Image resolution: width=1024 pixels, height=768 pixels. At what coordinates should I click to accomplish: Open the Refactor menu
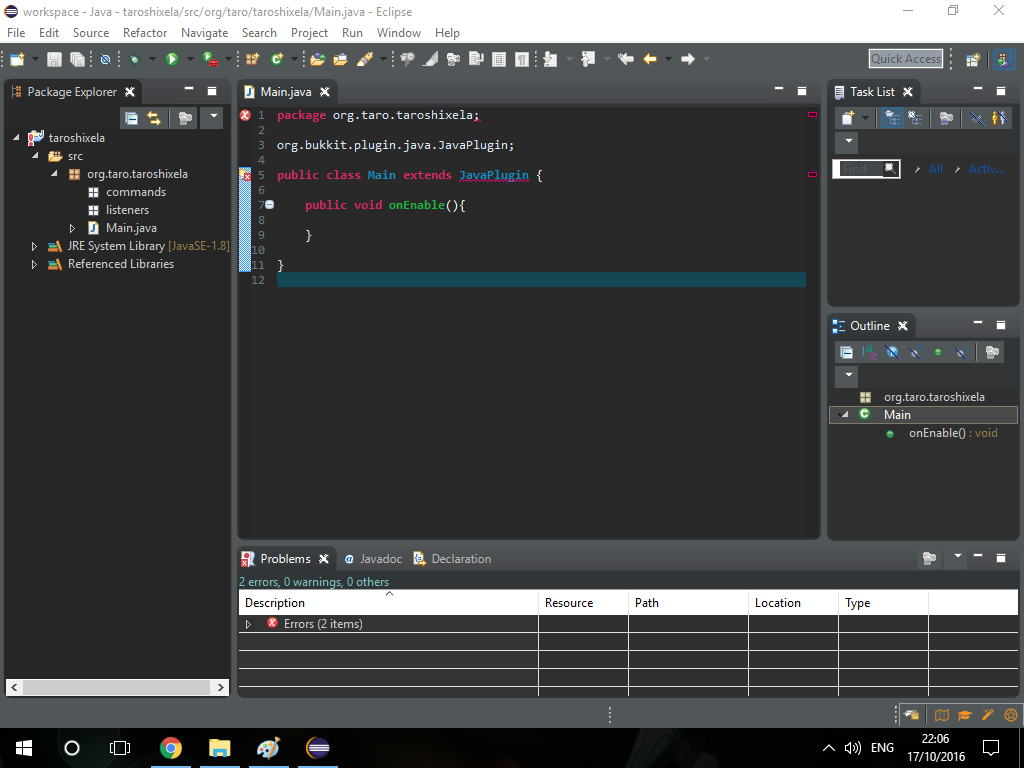[145, 33]
